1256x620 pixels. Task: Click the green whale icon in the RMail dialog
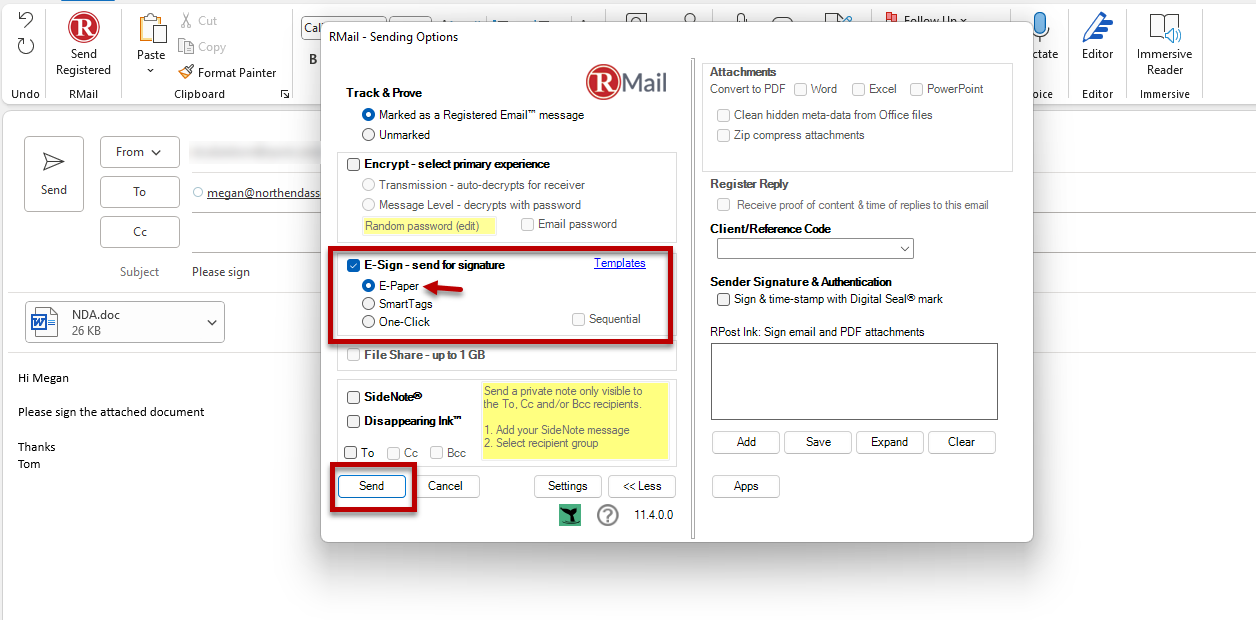point(570,515)
